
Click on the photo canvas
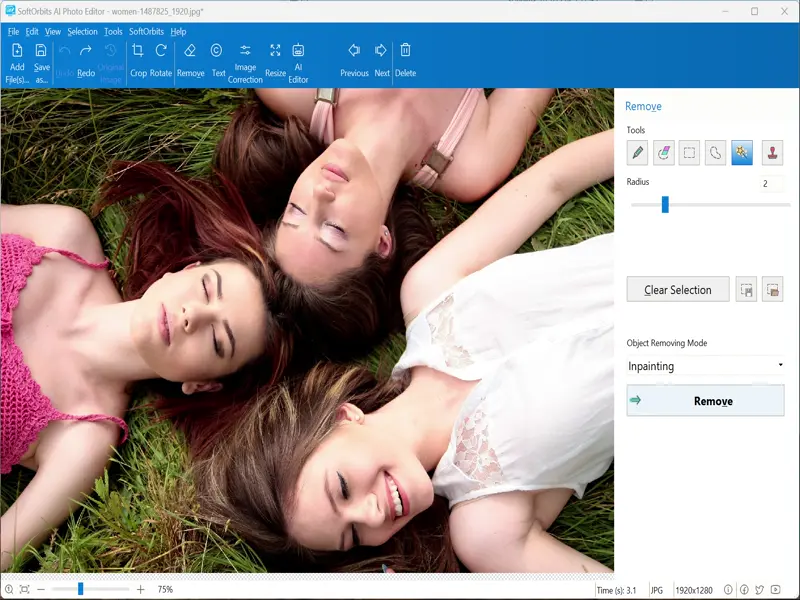pos(307,330)
